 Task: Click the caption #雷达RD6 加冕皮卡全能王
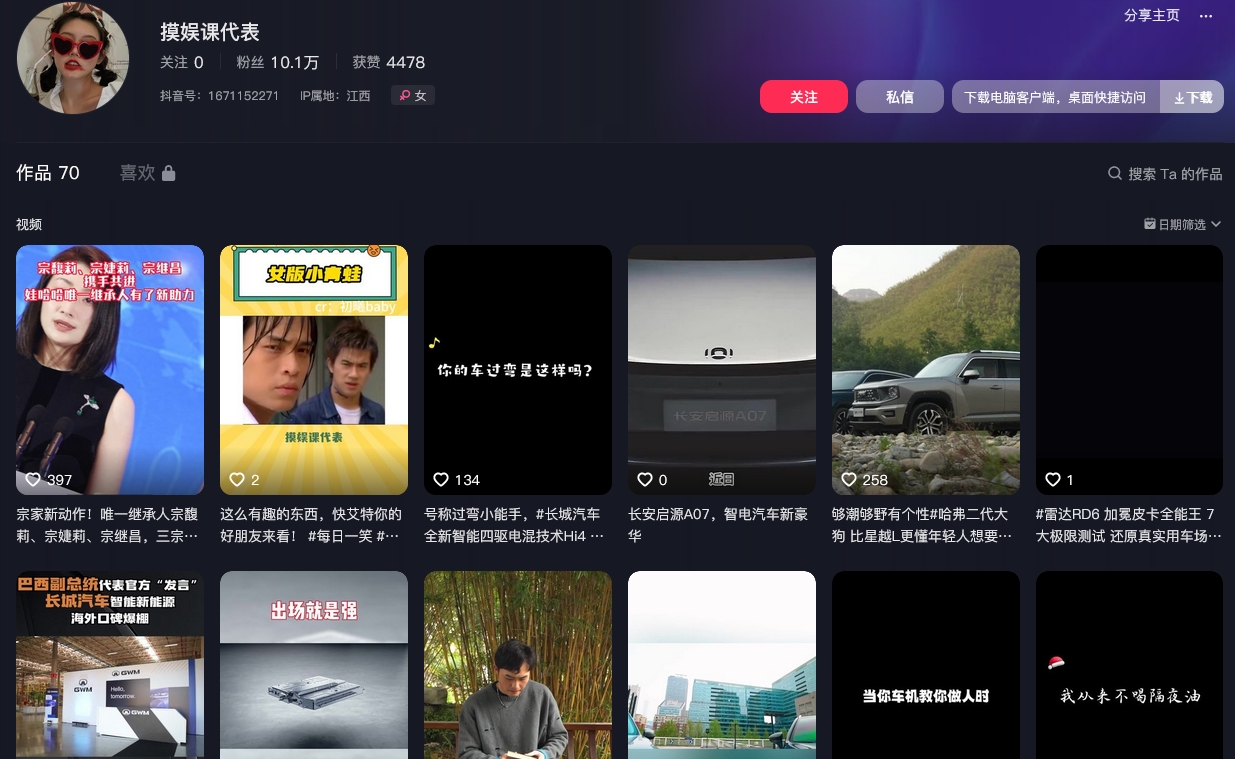(1129, 525)
